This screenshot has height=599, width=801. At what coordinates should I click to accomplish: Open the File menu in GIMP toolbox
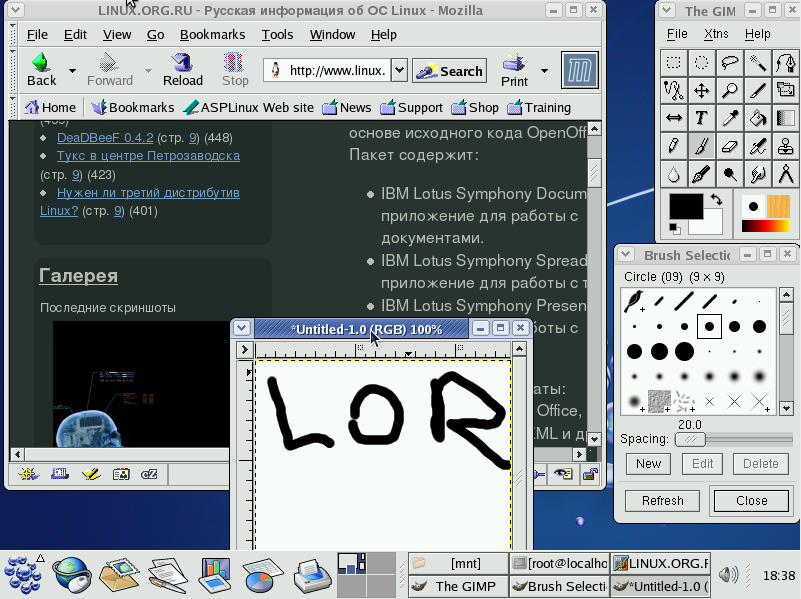(x=677, y=34)
